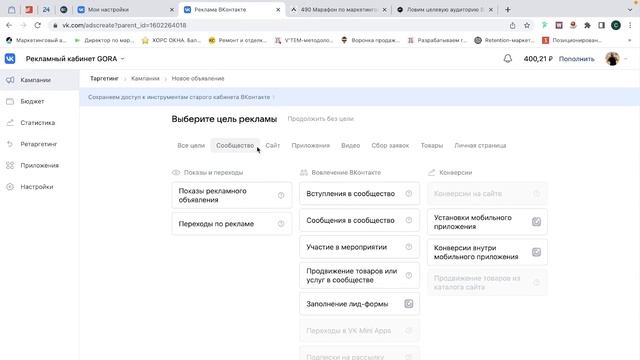Click the browser back arrow
This screenshot has height=360, width=640.
tap(9, 25)
